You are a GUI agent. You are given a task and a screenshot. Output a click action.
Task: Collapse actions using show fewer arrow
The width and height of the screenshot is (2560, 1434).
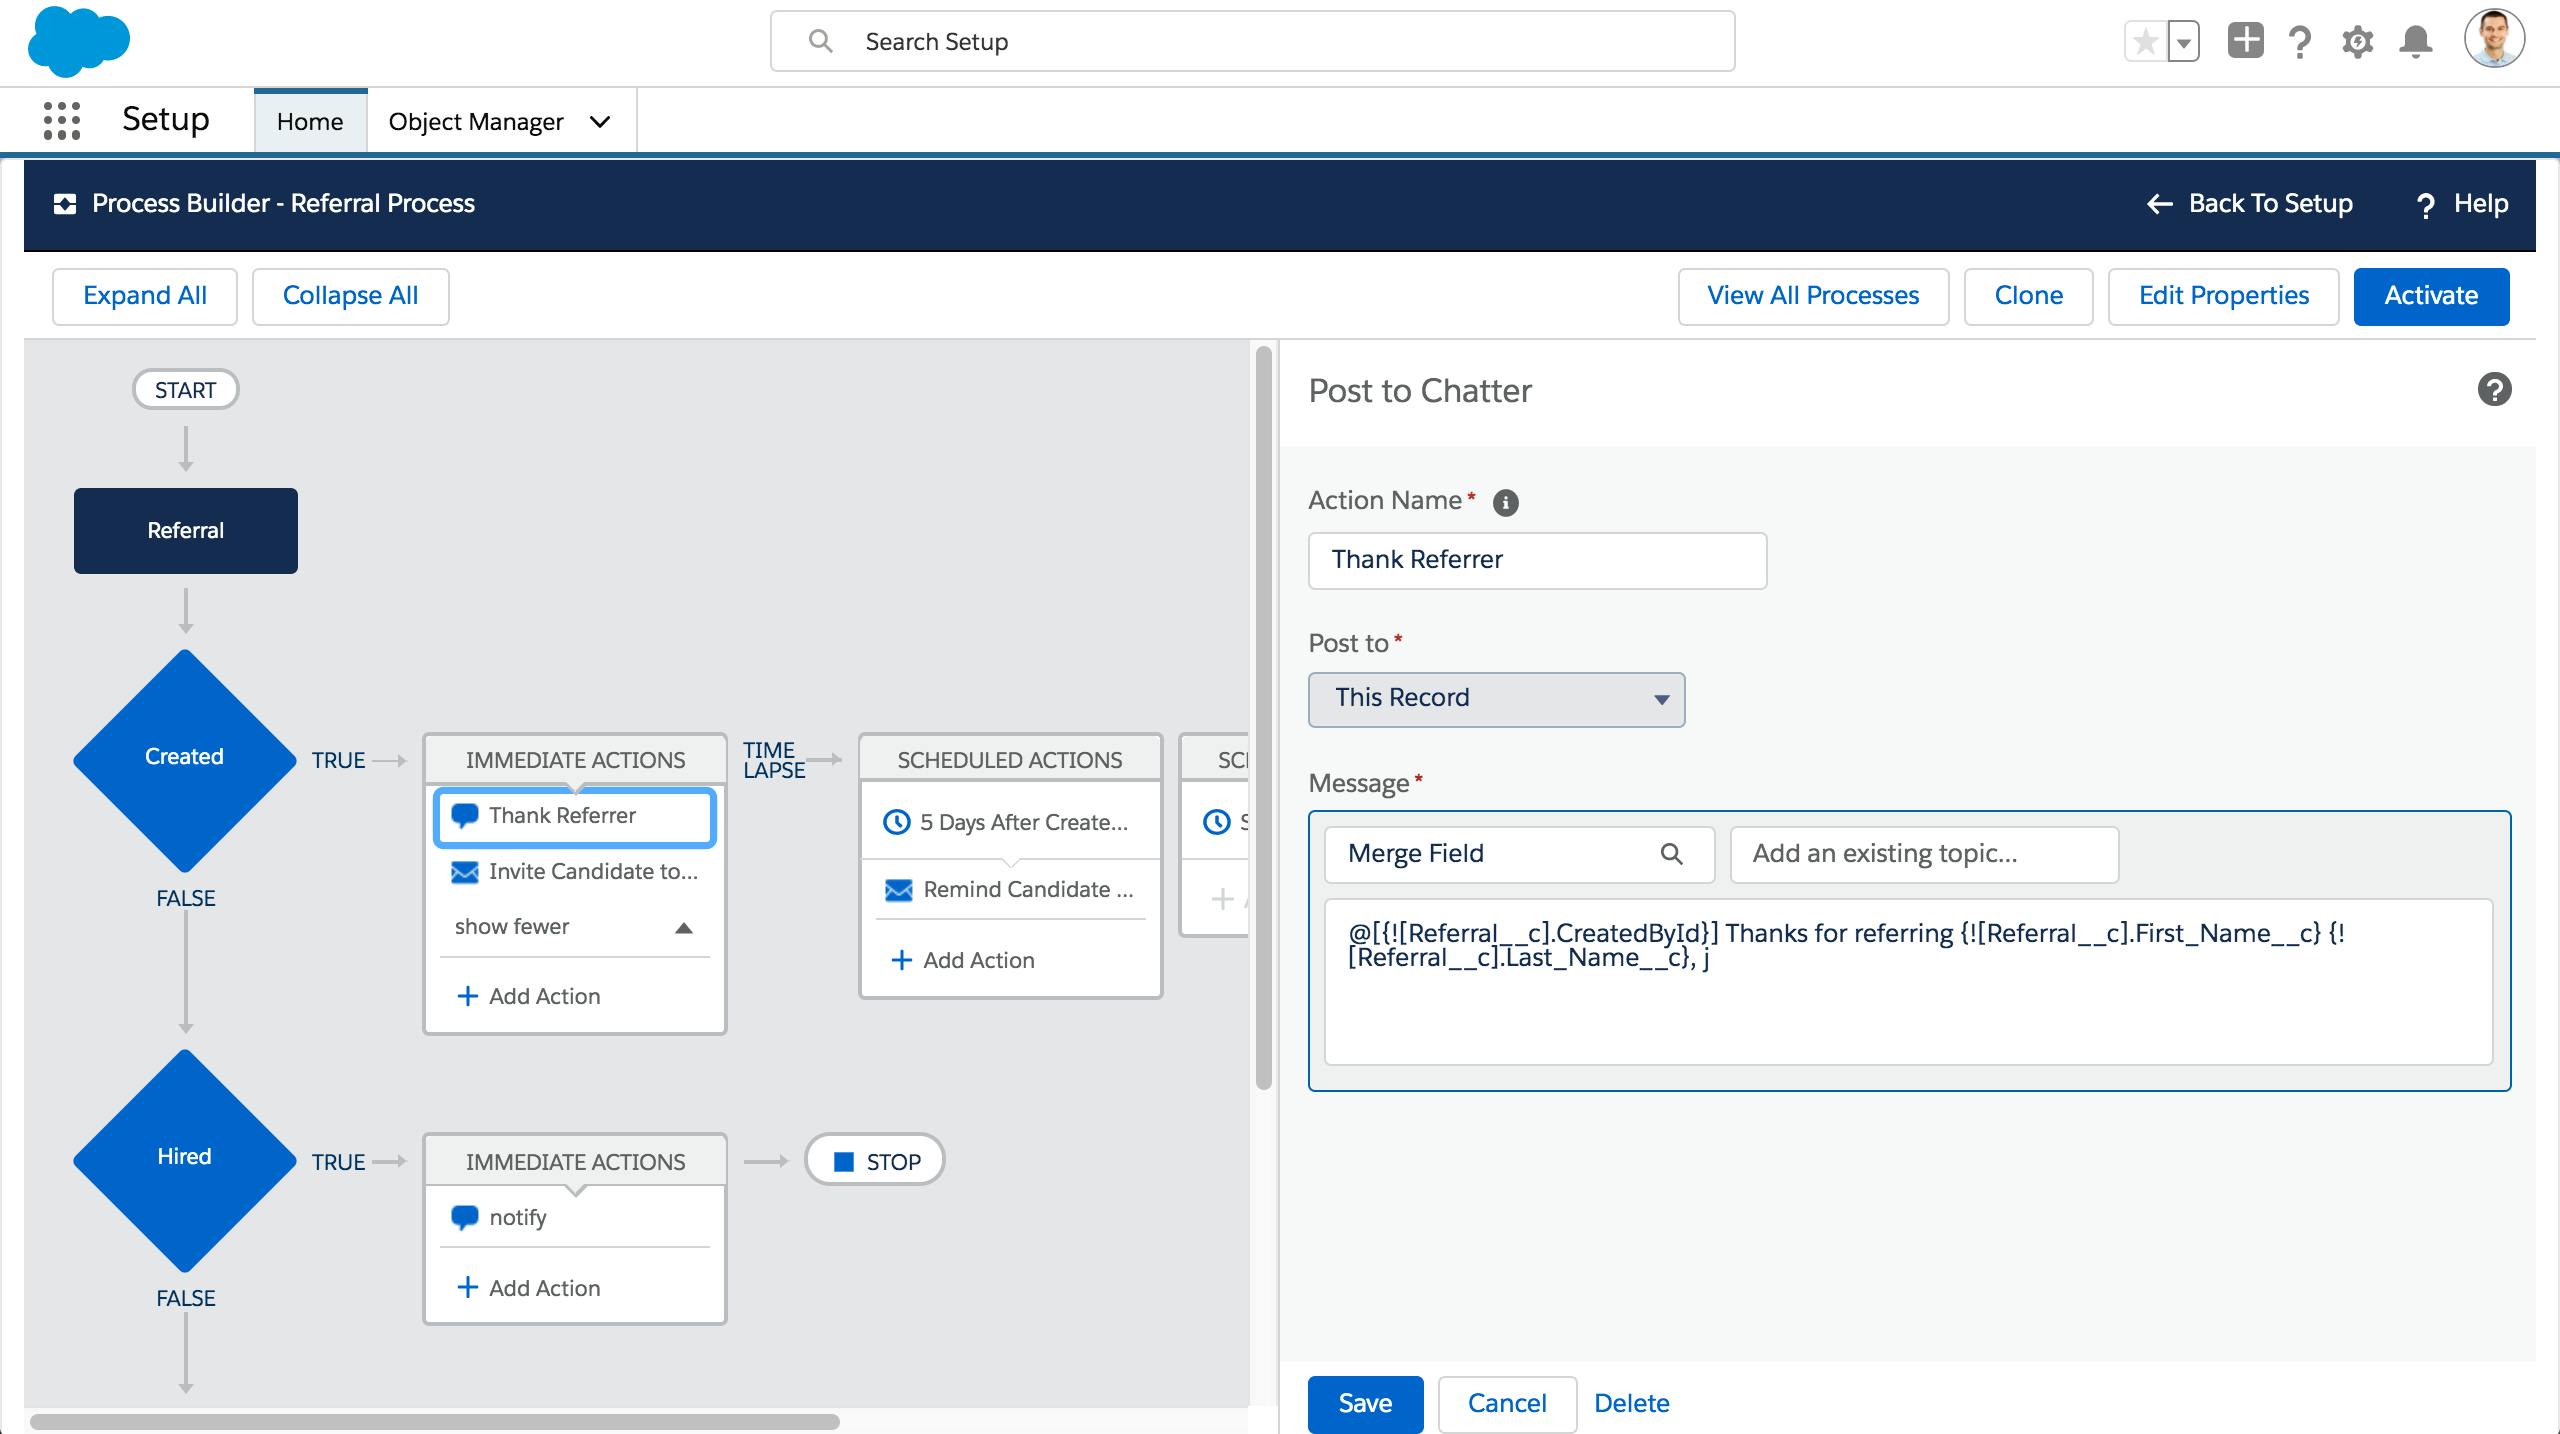[683, 927]
